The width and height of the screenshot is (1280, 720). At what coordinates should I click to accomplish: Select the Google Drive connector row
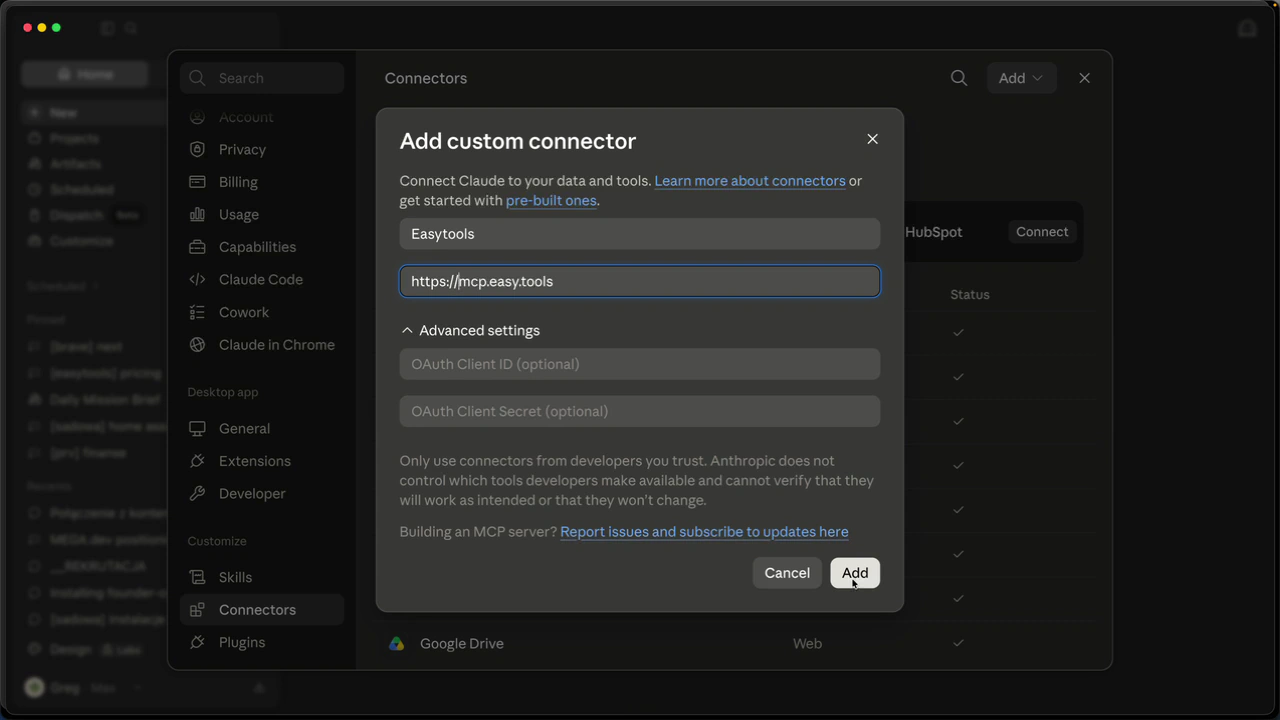pos(740,644)
